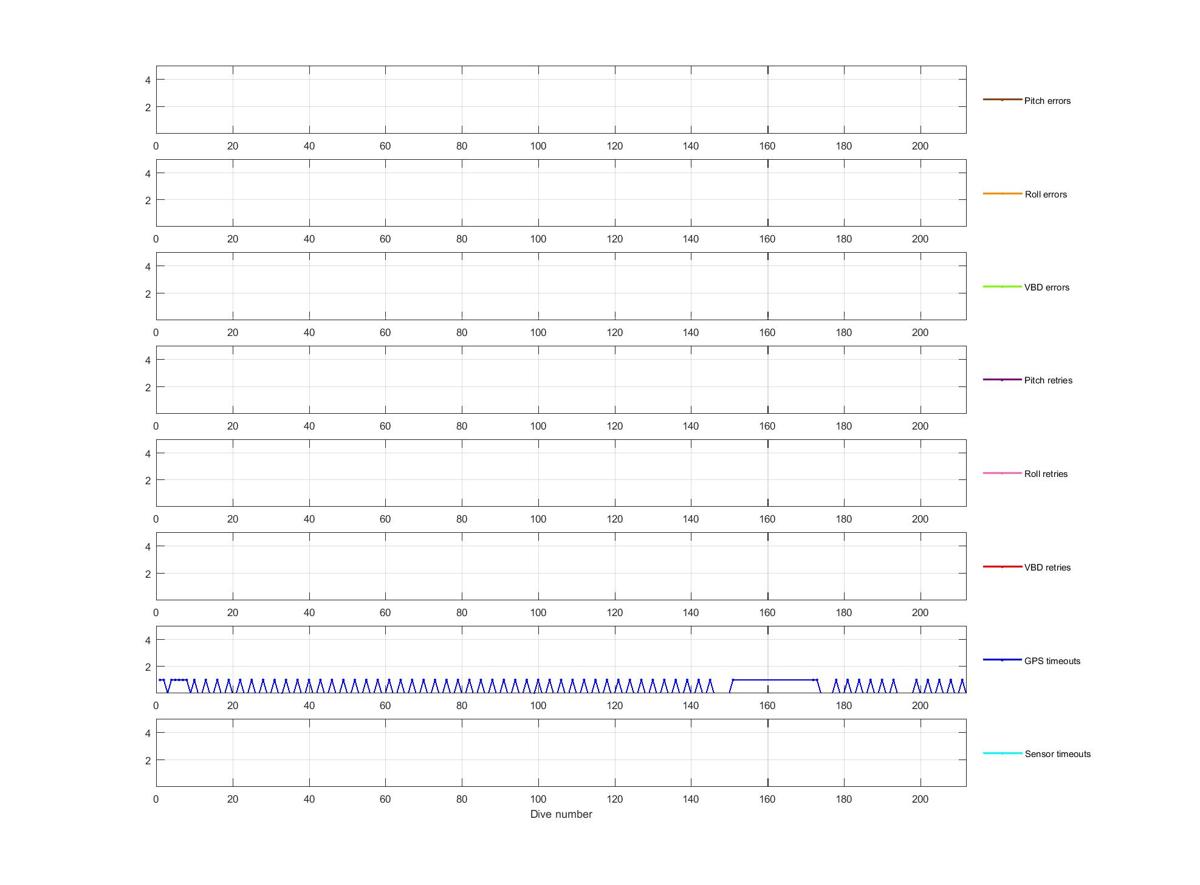
Task: Click the VBD retries legend label
Action: coord(1048,568)
